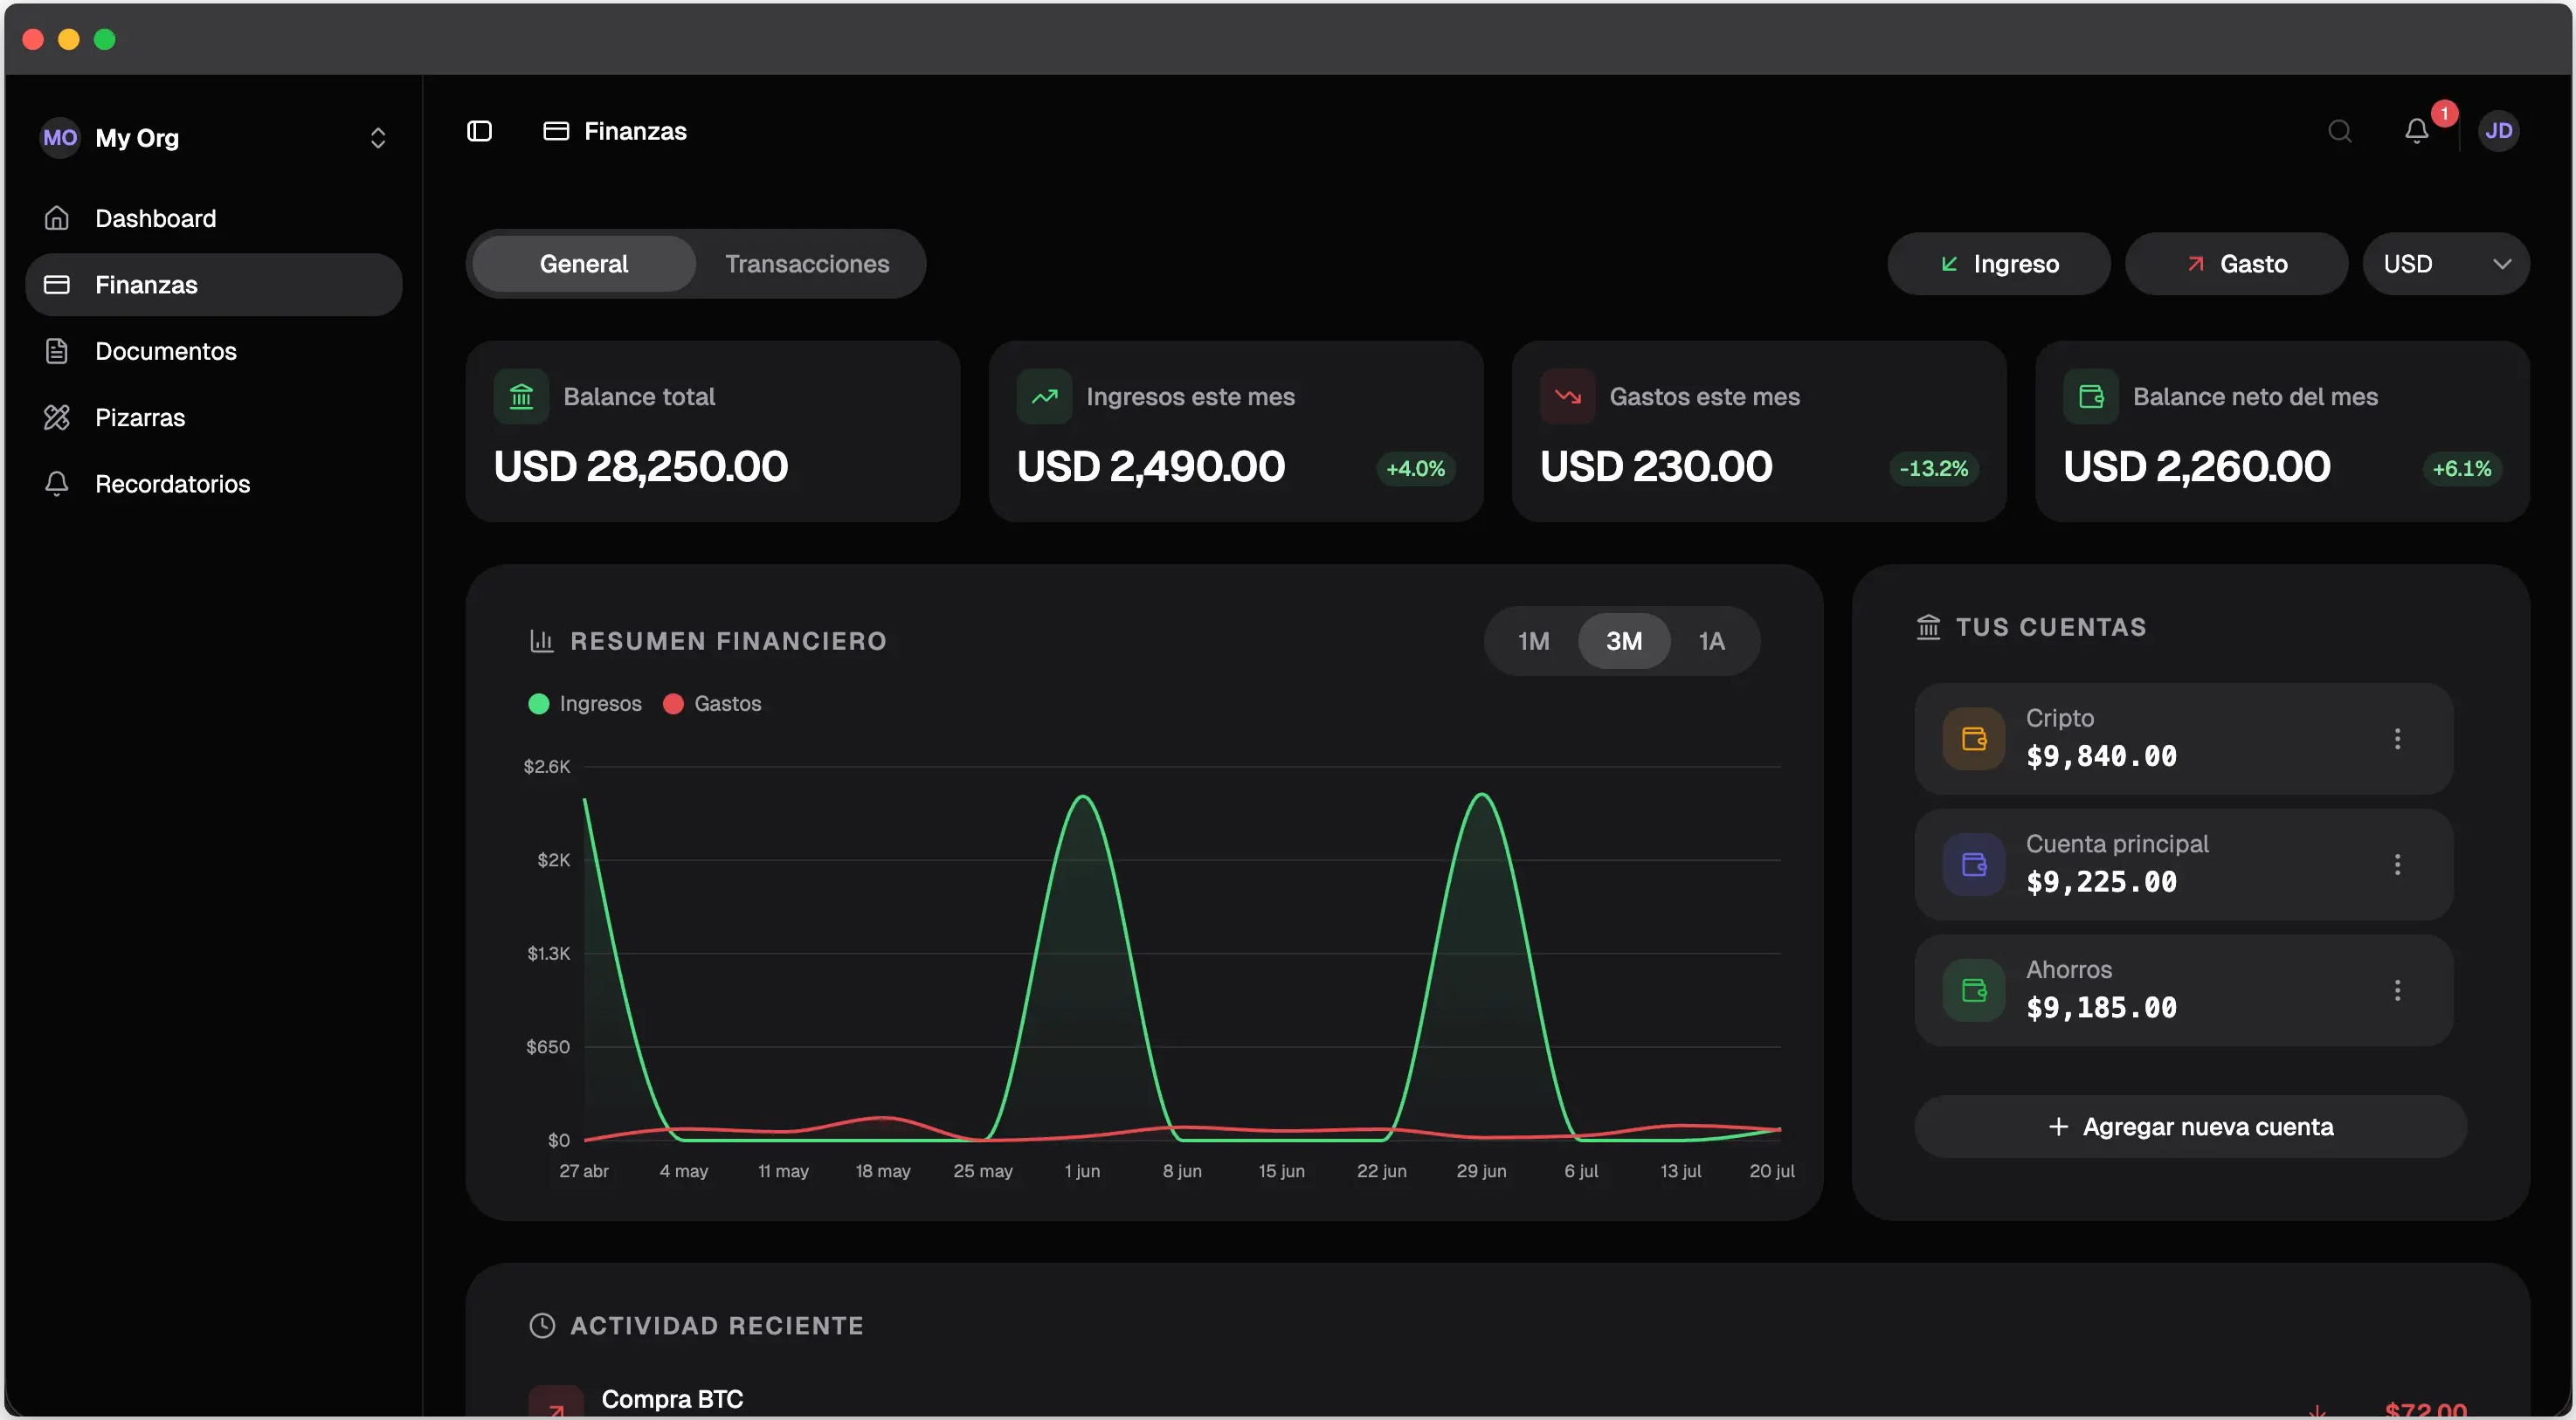Click the Cripto account wallet icon

tap(1973, 739)
